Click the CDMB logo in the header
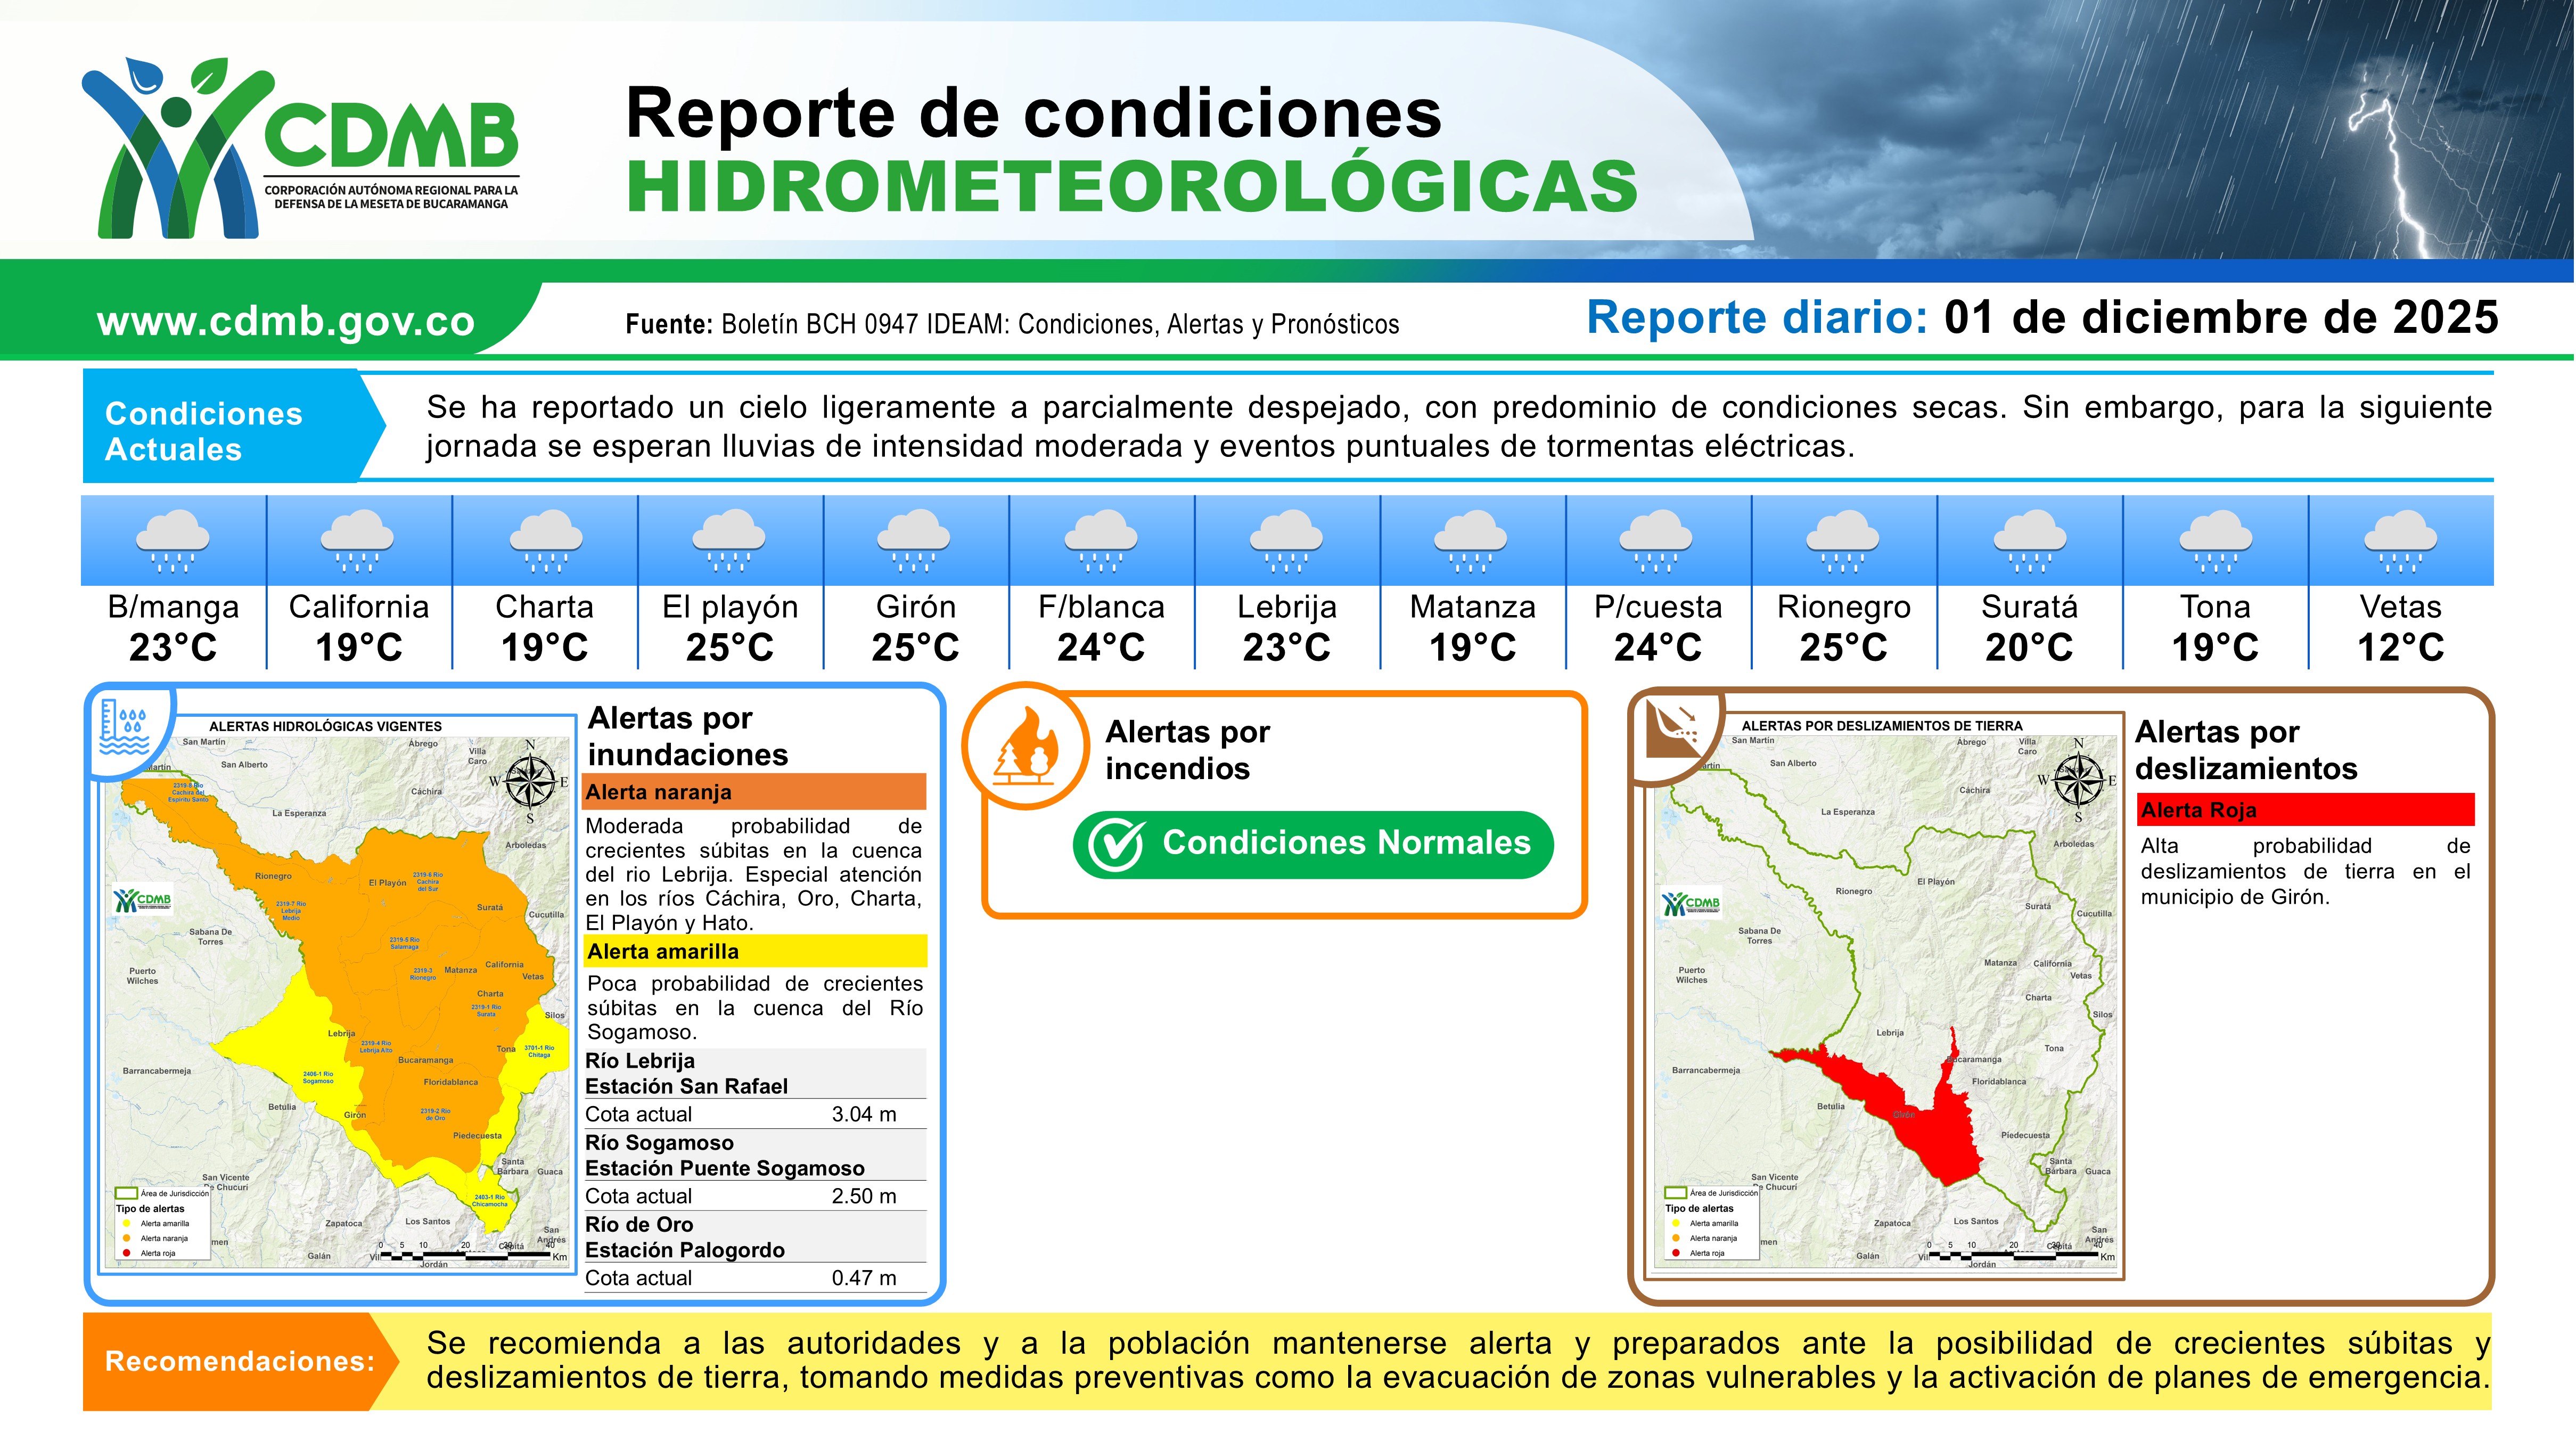Viewport: 2576px width, 1449px height. tap(300, 148)
